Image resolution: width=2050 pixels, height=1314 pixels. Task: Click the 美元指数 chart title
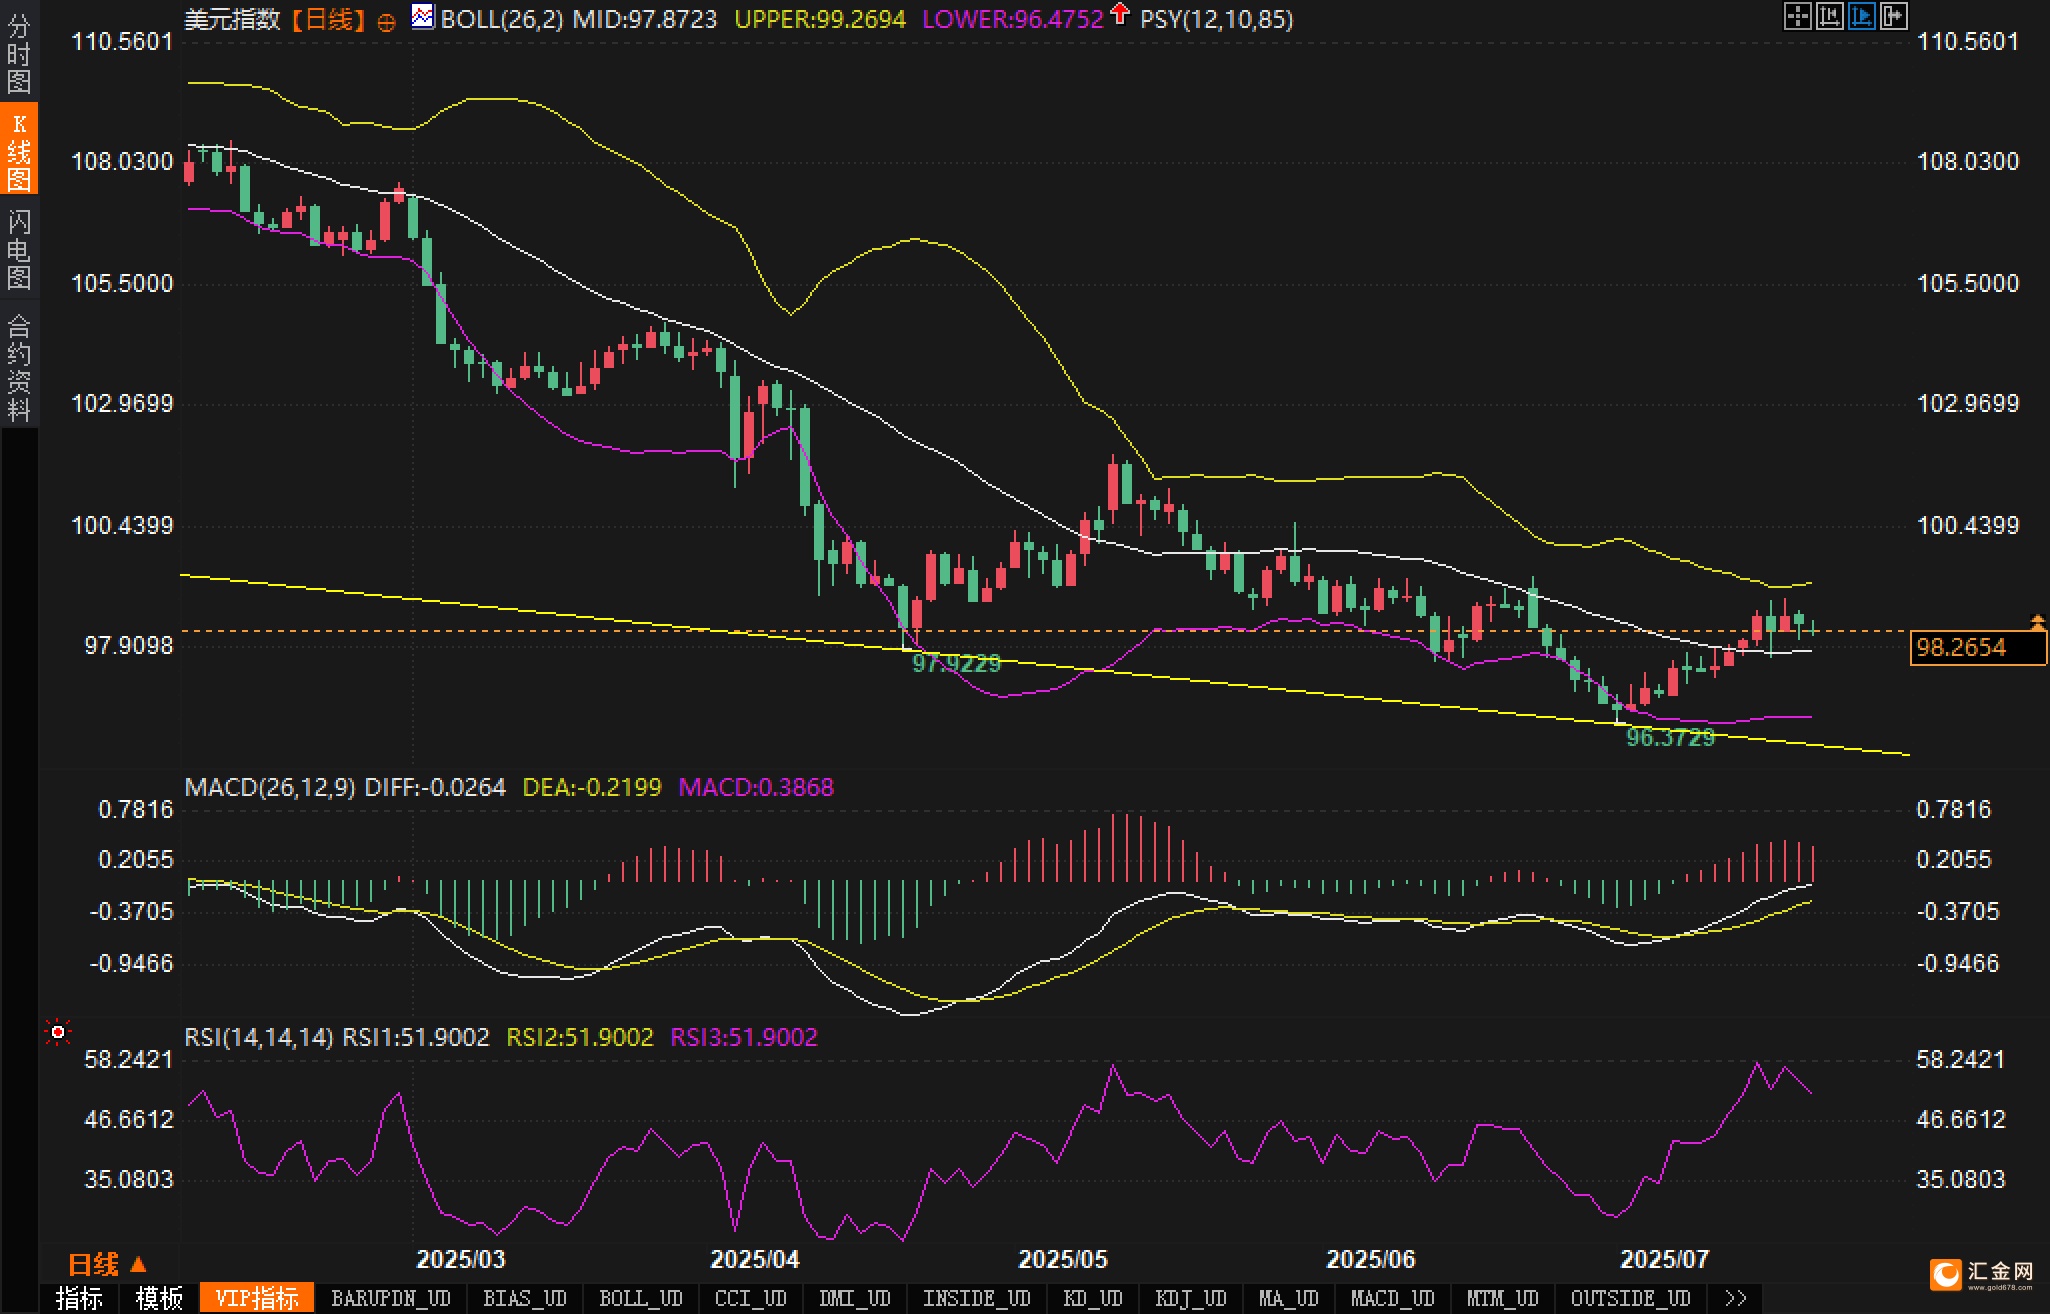tap(232, 19)
